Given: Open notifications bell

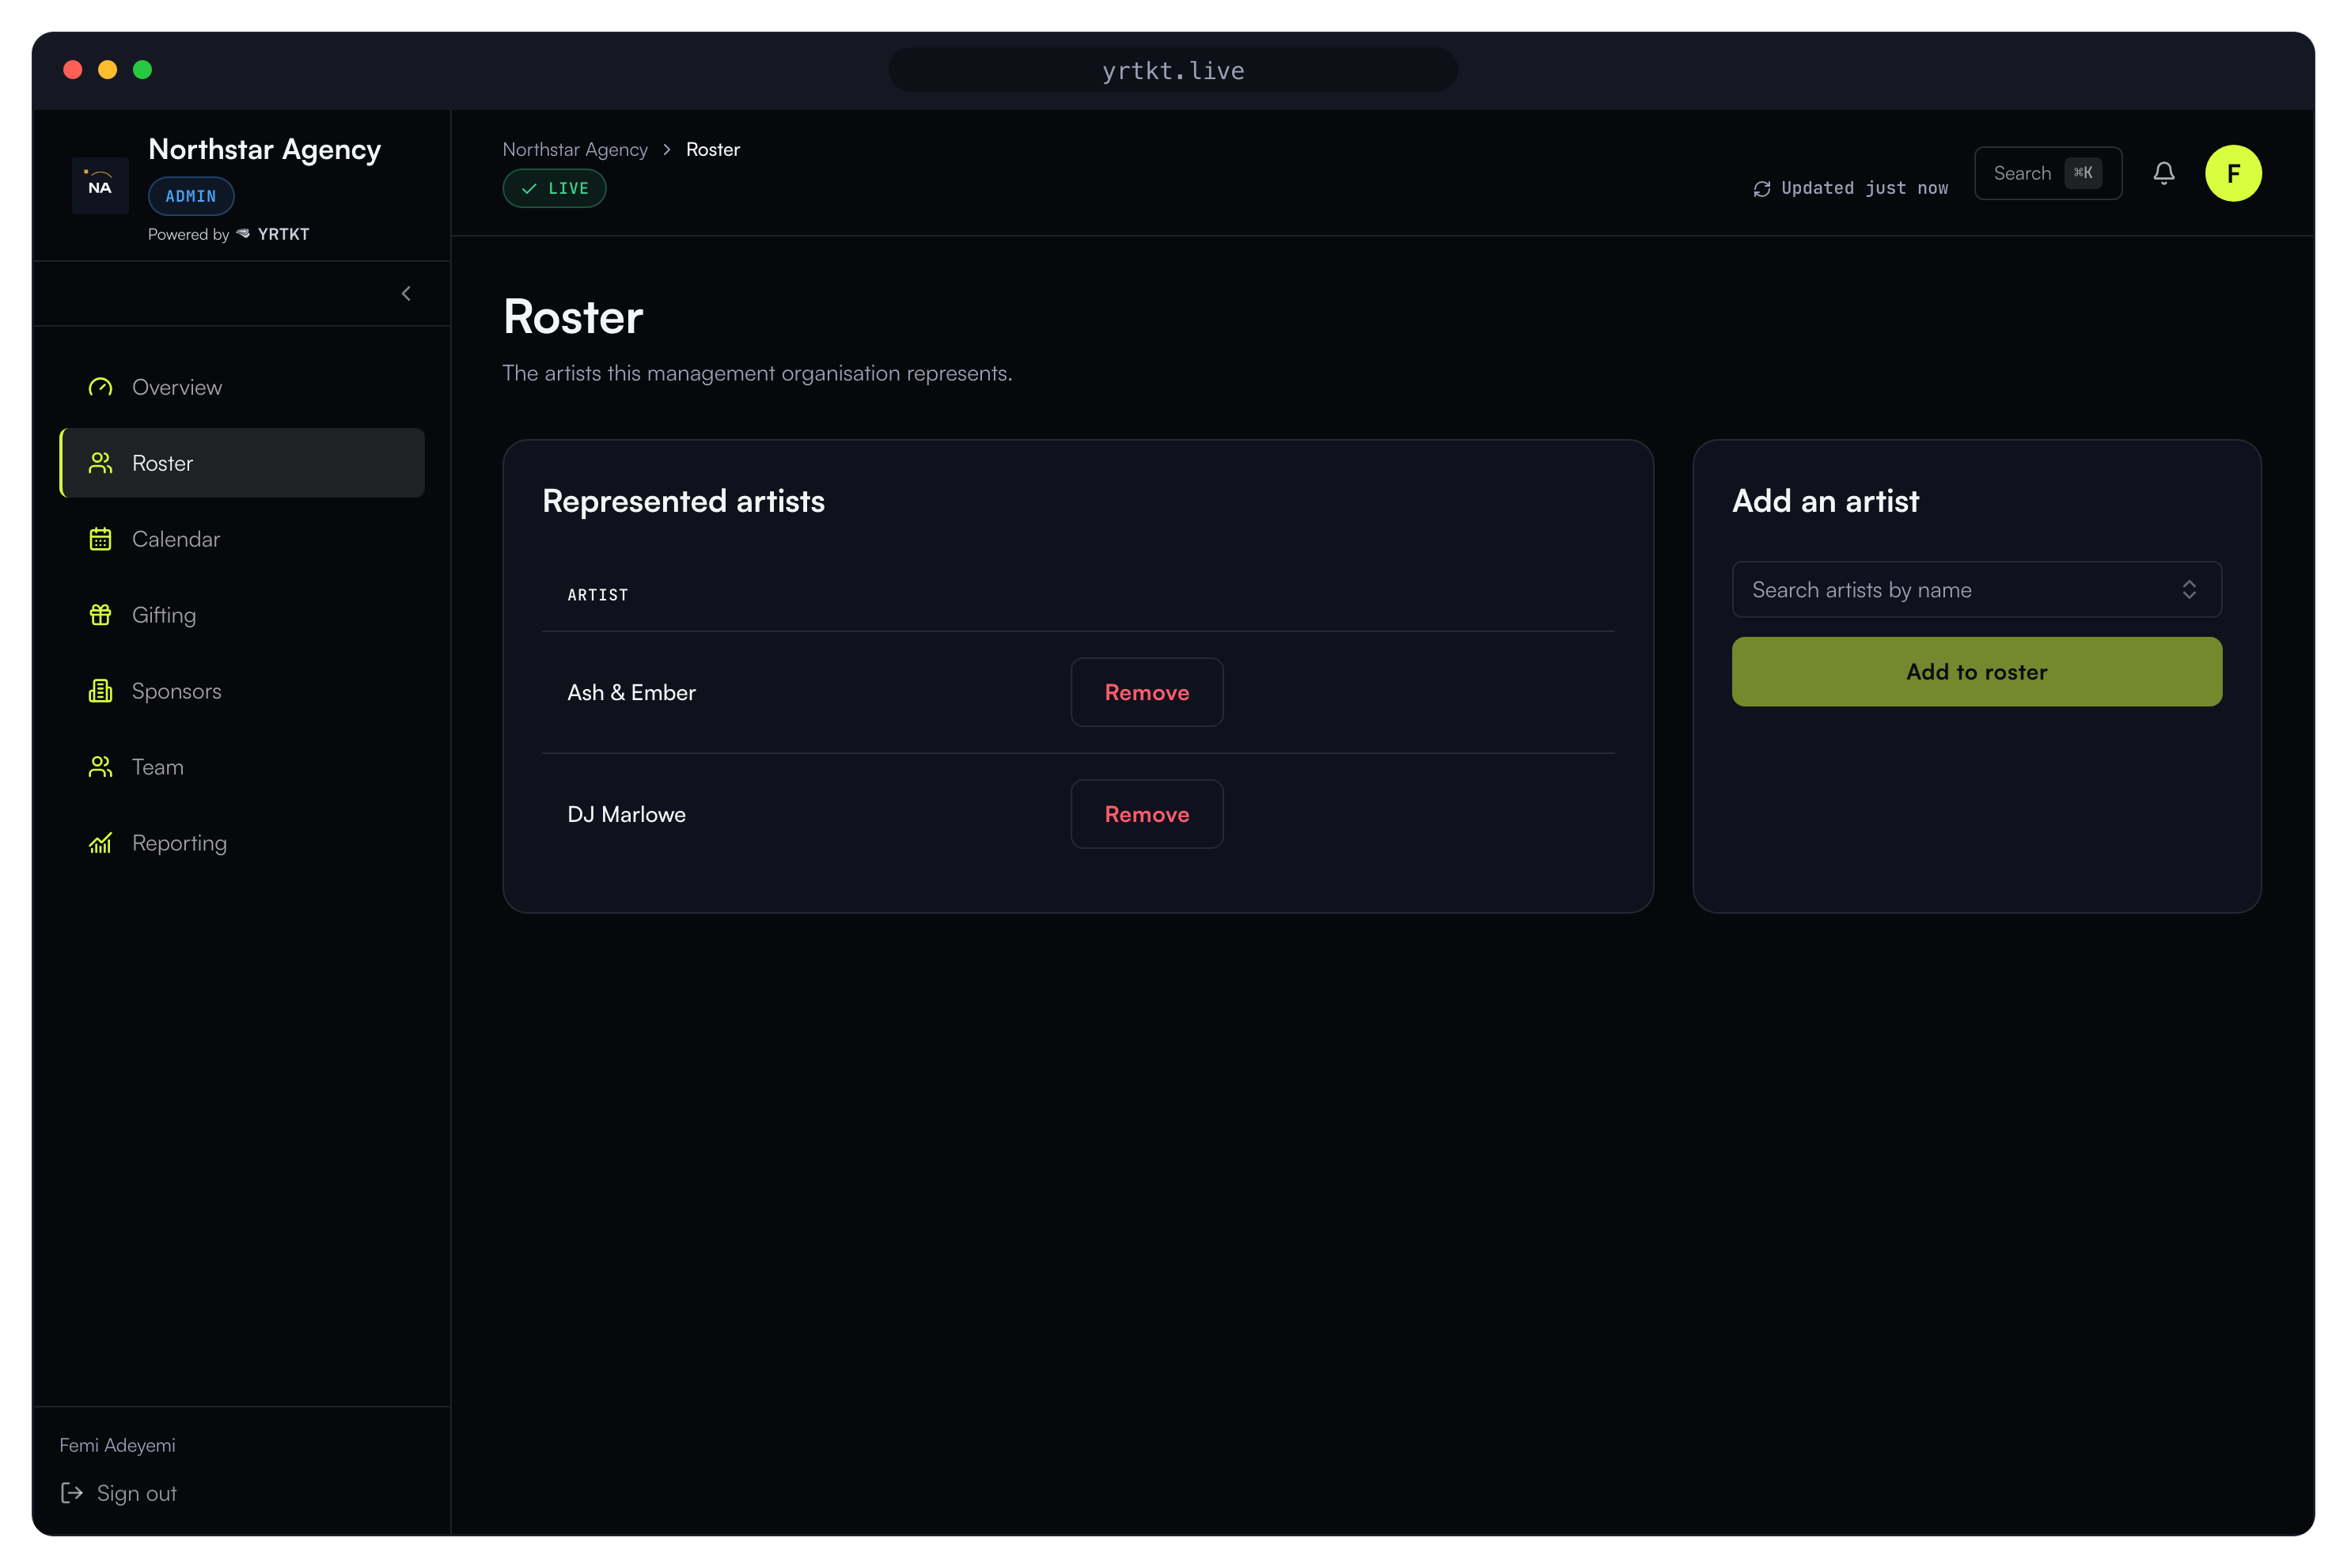Looking at the screenshot, I should point(2164,173).
